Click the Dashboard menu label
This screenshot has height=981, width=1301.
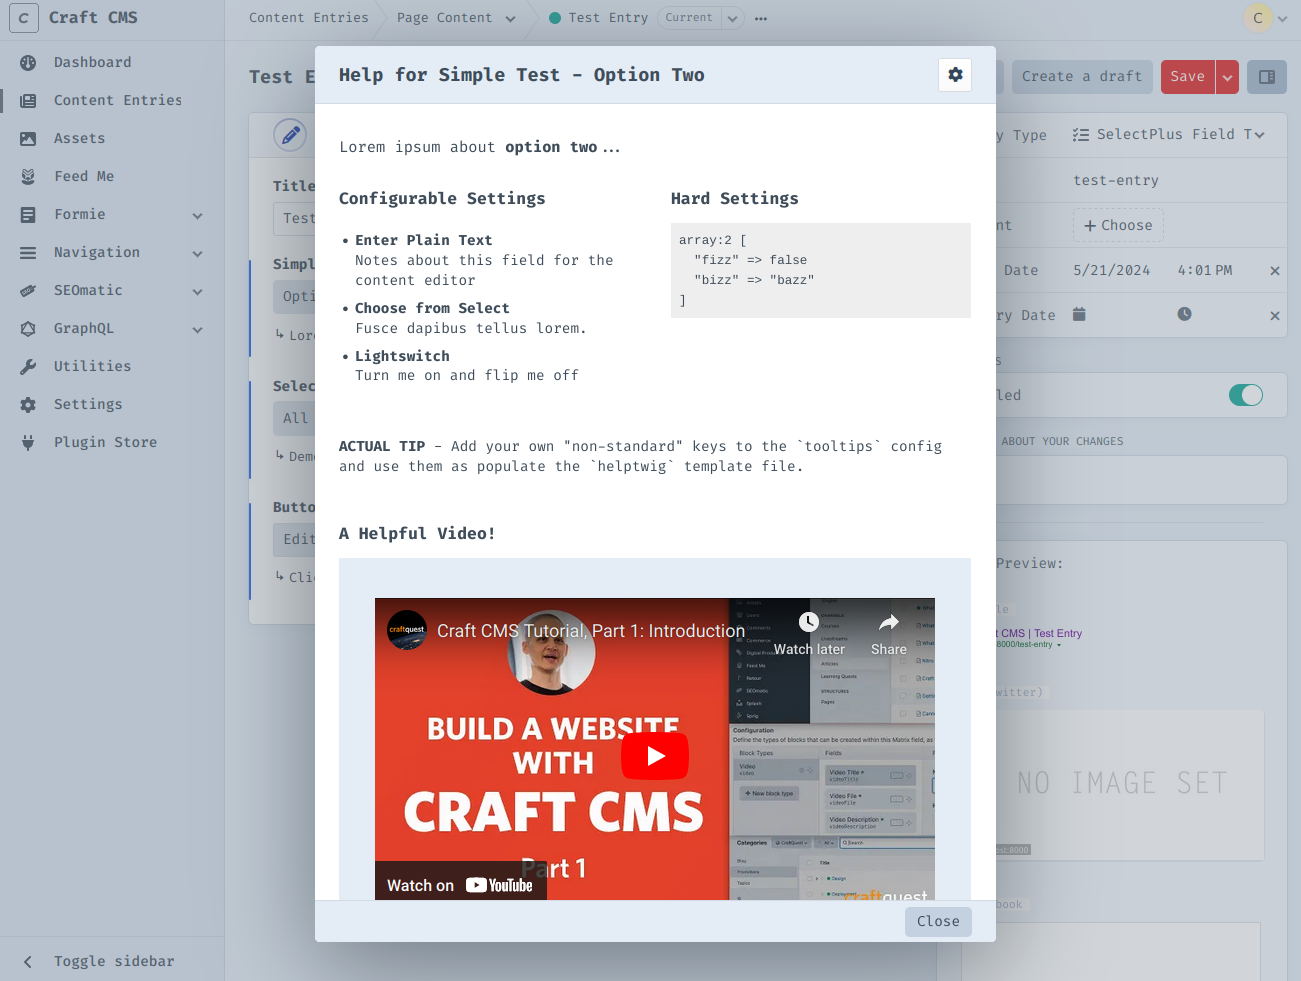point(93,62)
